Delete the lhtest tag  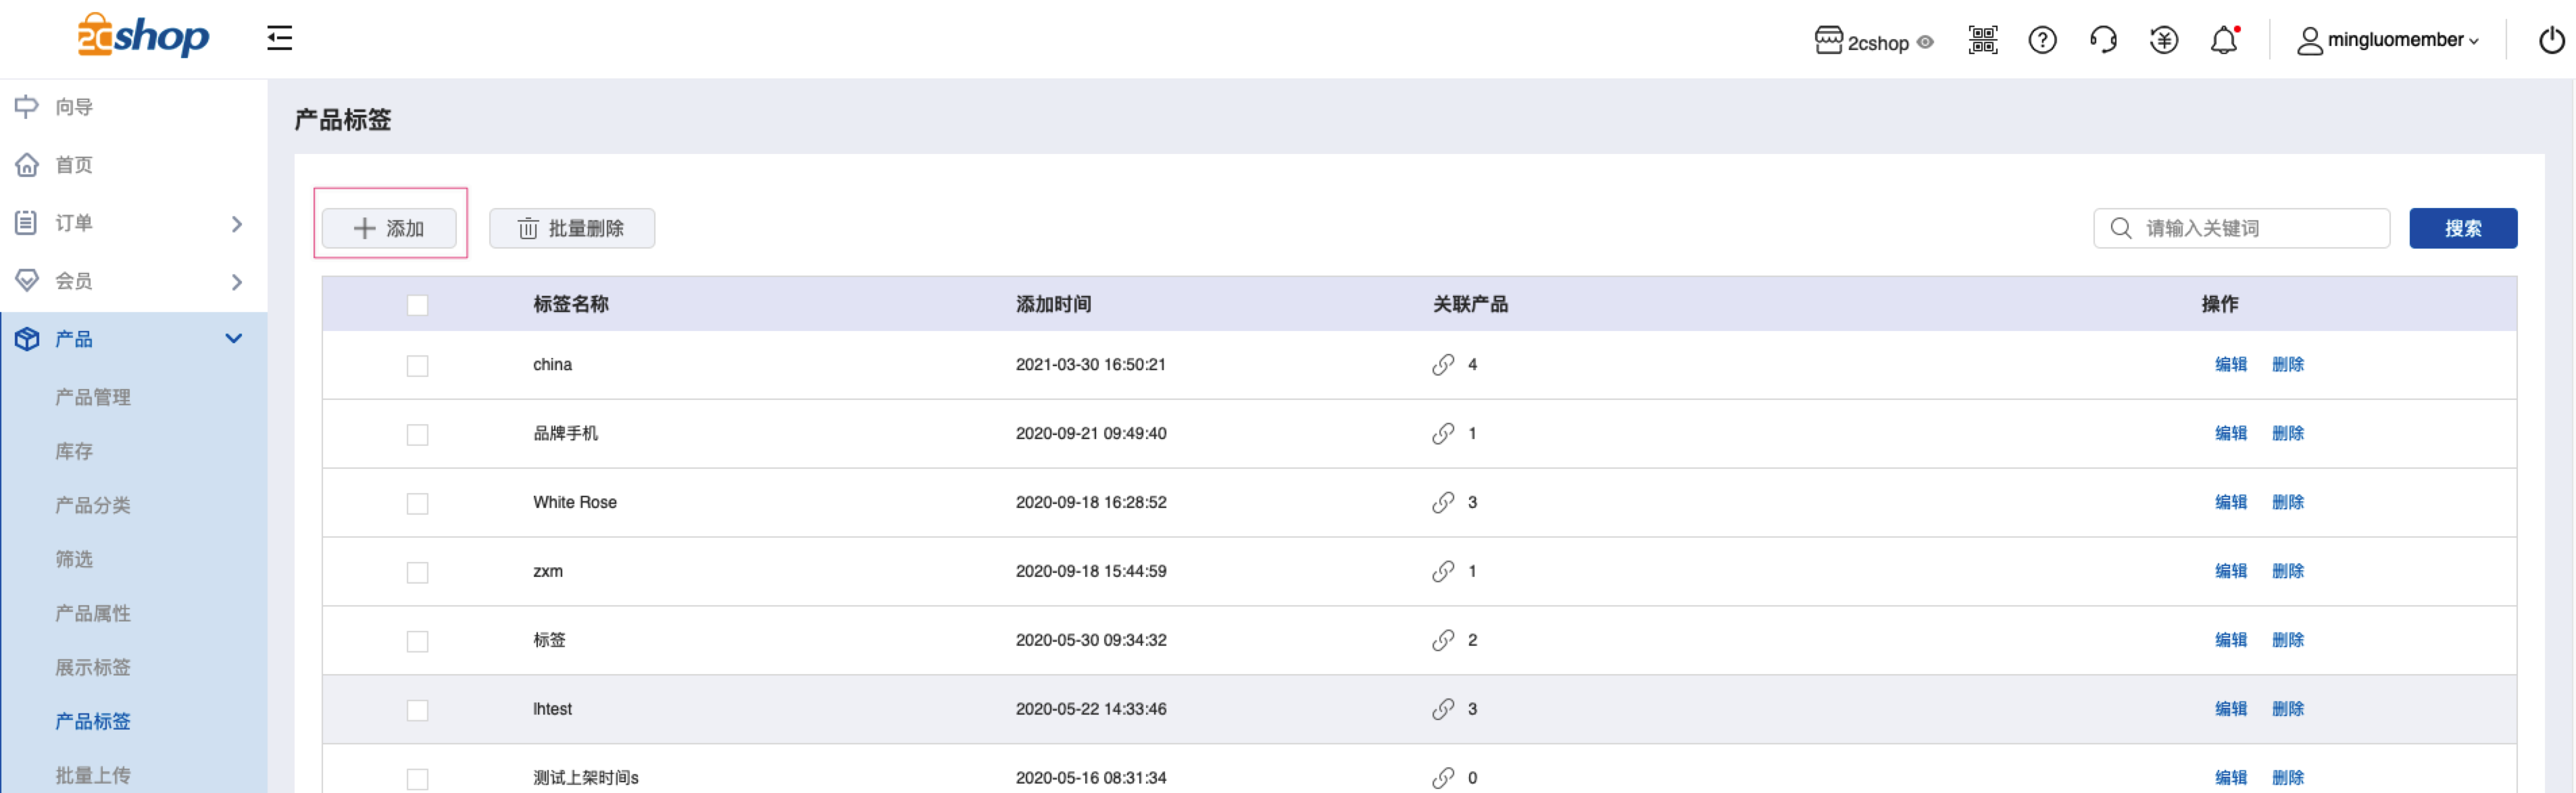coord(2288,710)
